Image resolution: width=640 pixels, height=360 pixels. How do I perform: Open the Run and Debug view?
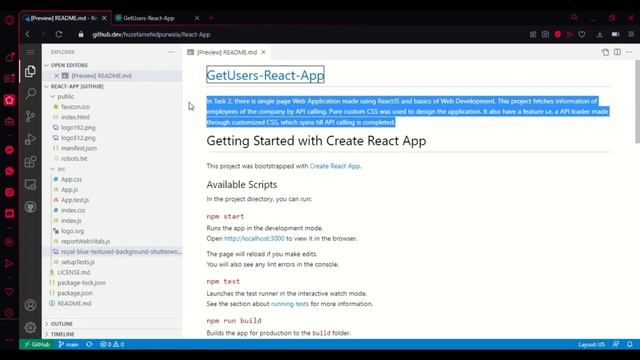(30, 139)
